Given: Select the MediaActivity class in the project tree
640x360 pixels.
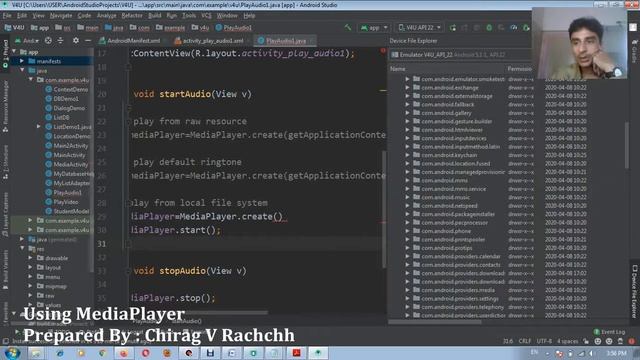Looking at the screenshot, I should coord(67,164).
